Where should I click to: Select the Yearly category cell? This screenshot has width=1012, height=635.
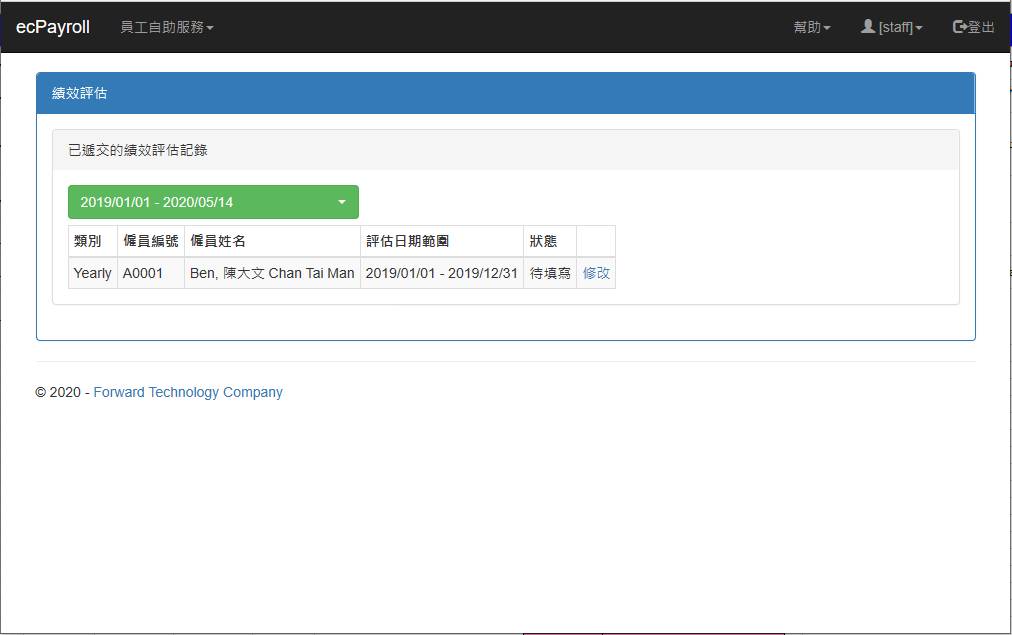click(93, 273)
